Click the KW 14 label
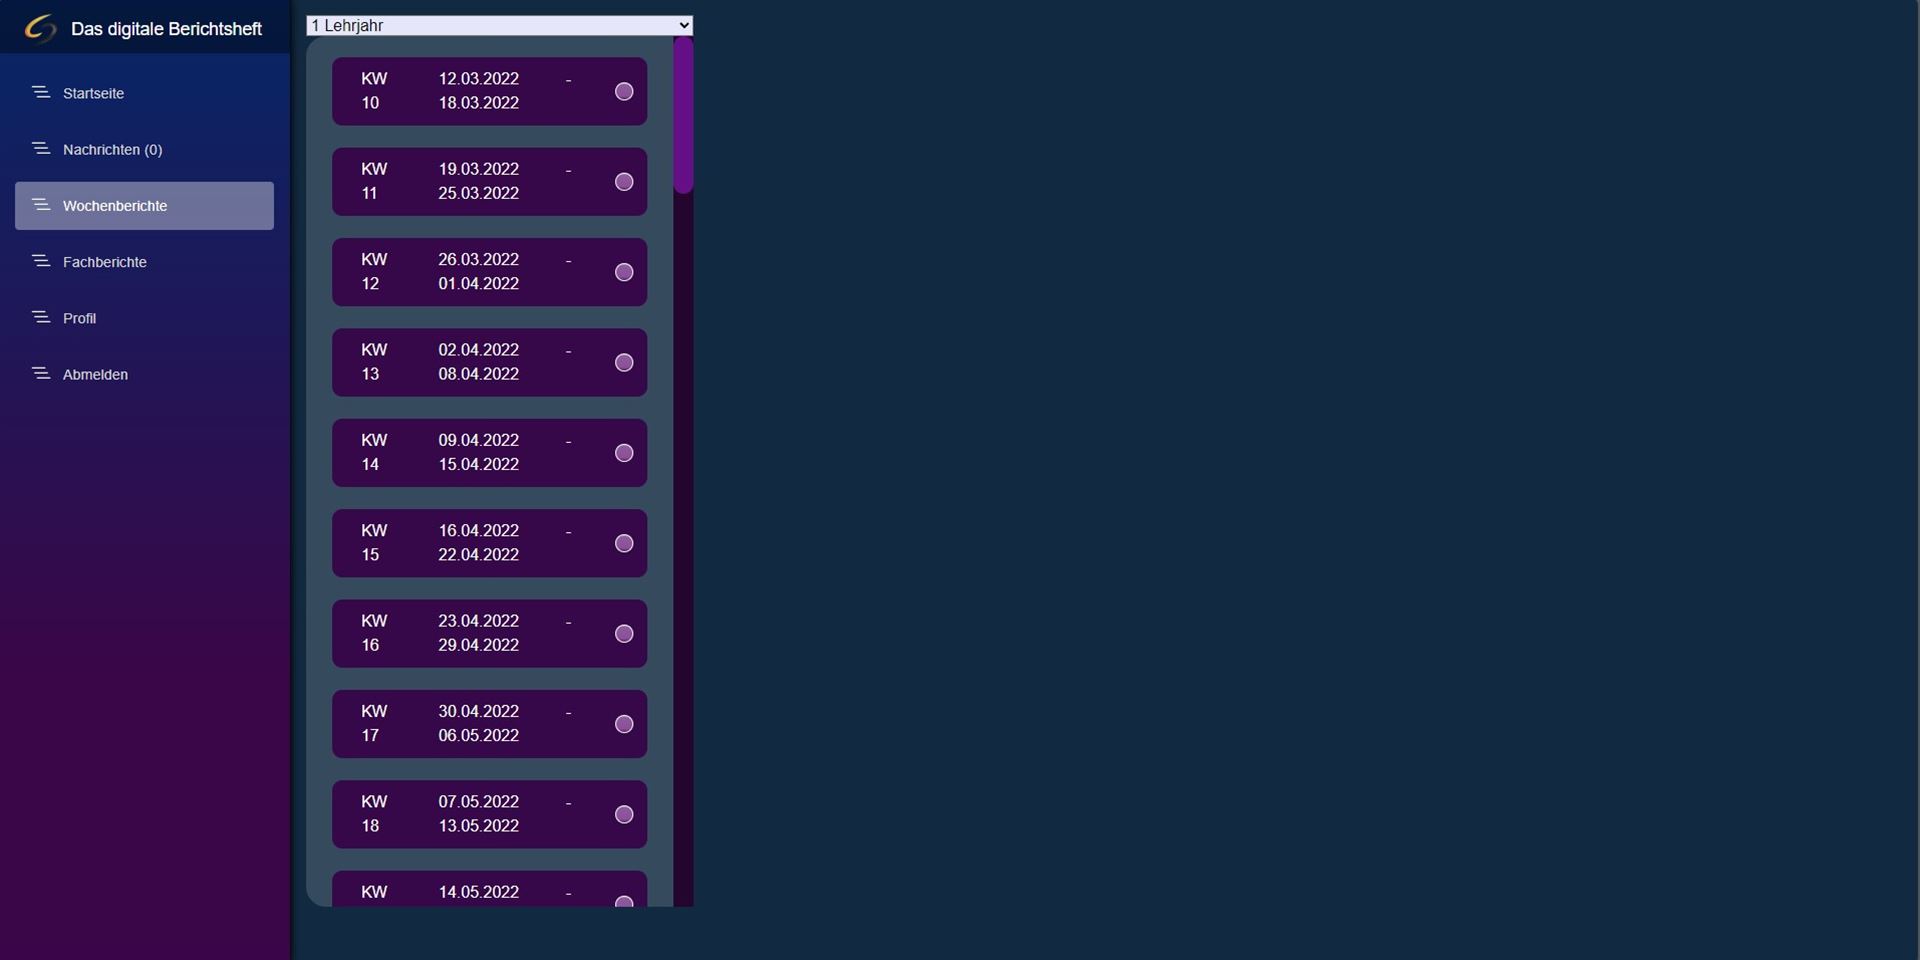 374,452
